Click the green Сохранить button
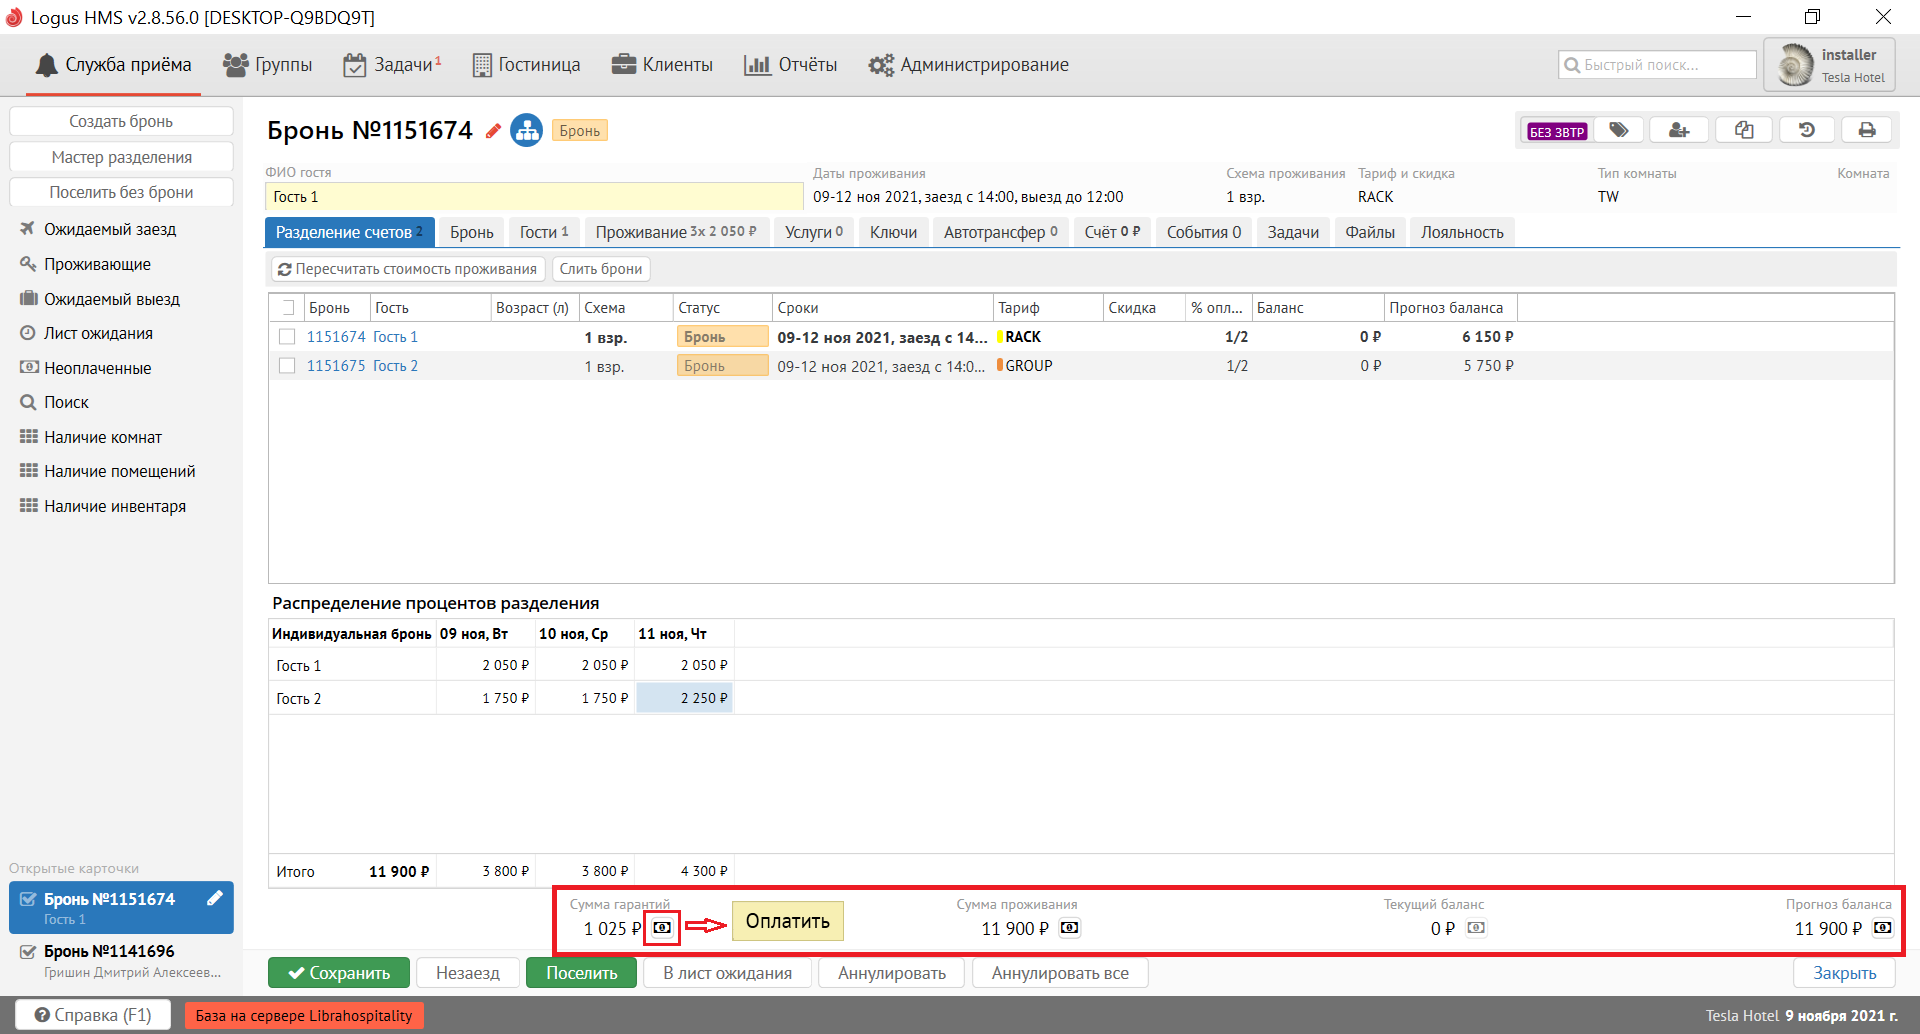The height and width of the screenshot is (1034, 1920). [x=339, y=973]
